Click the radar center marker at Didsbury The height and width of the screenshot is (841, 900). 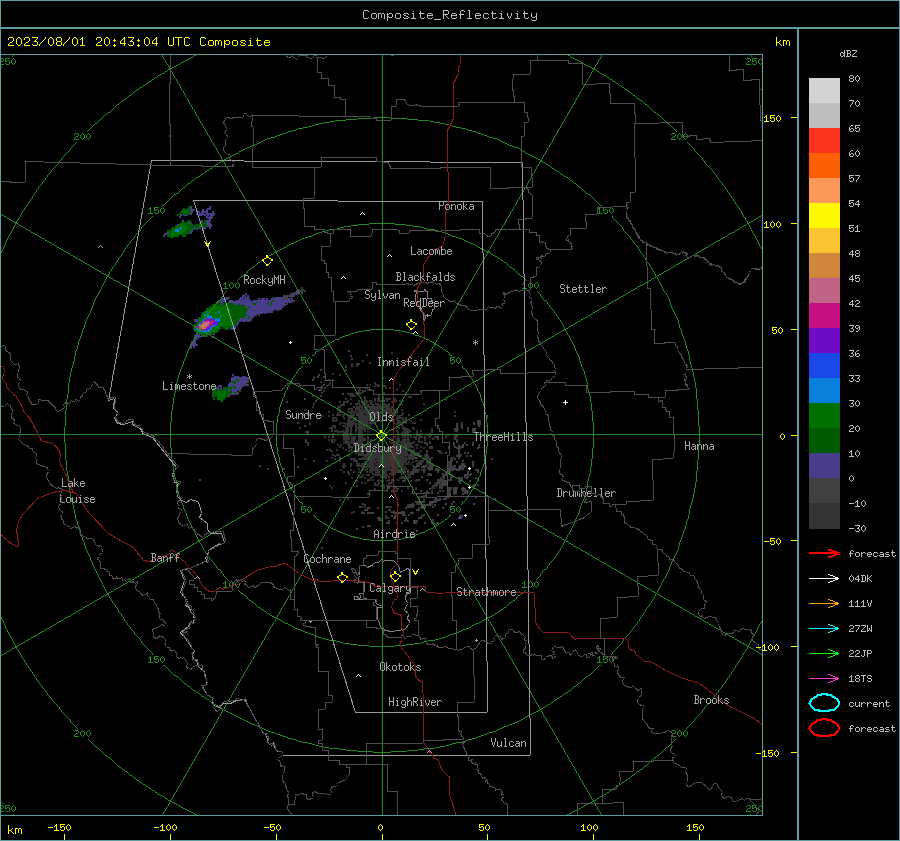coord(382,436)
